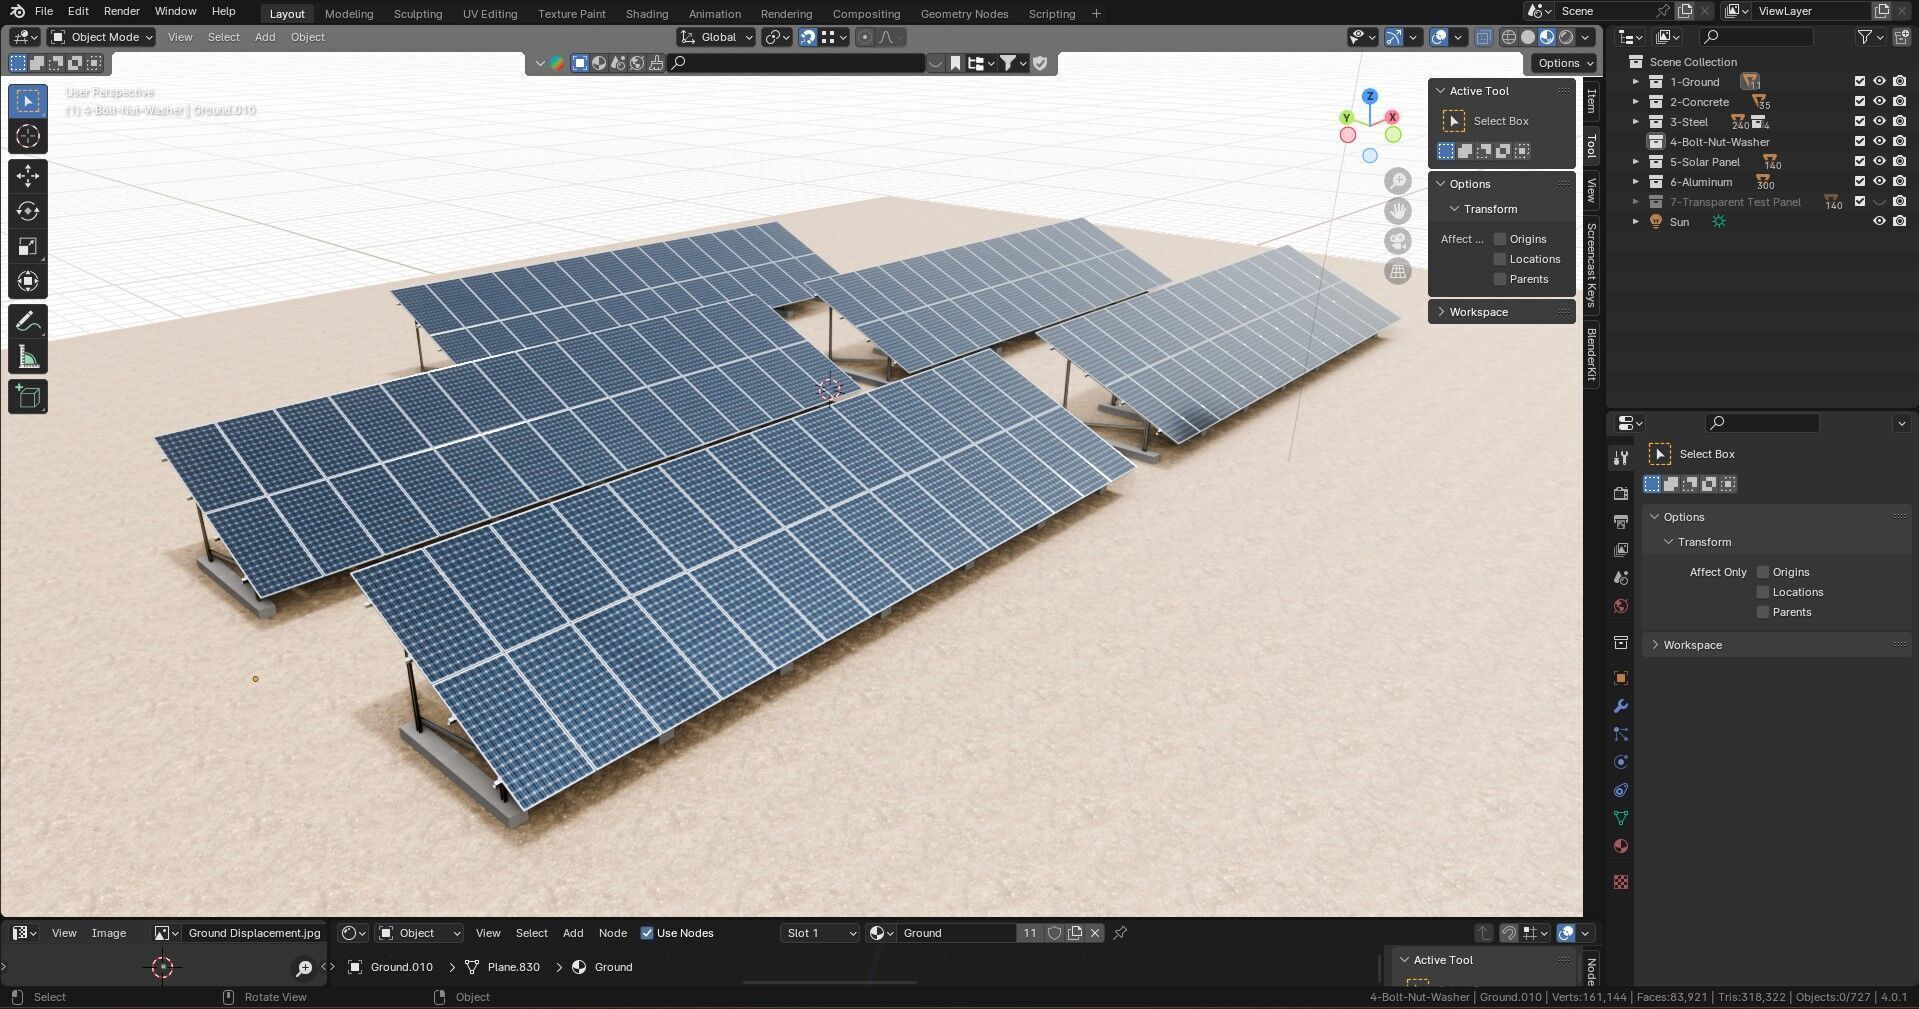Open the File menu
This screenshot has width=1919, height=1009.
[x=44, y=11]
